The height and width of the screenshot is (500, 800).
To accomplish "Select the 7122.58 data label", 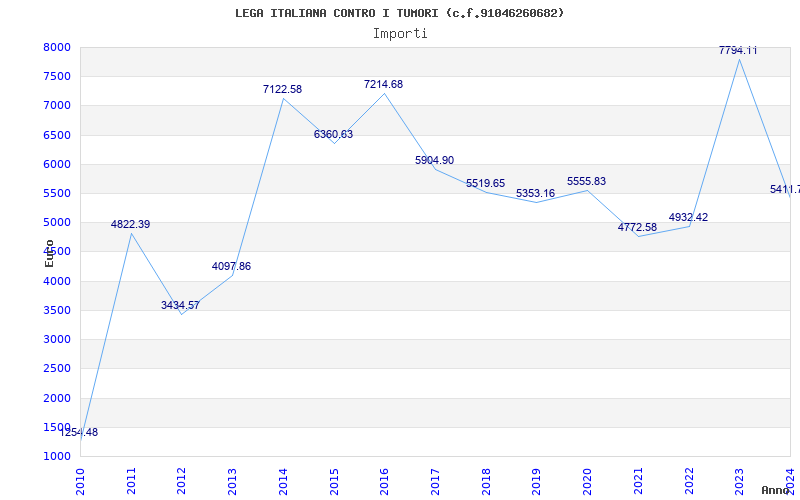I will tap(282, 89).
